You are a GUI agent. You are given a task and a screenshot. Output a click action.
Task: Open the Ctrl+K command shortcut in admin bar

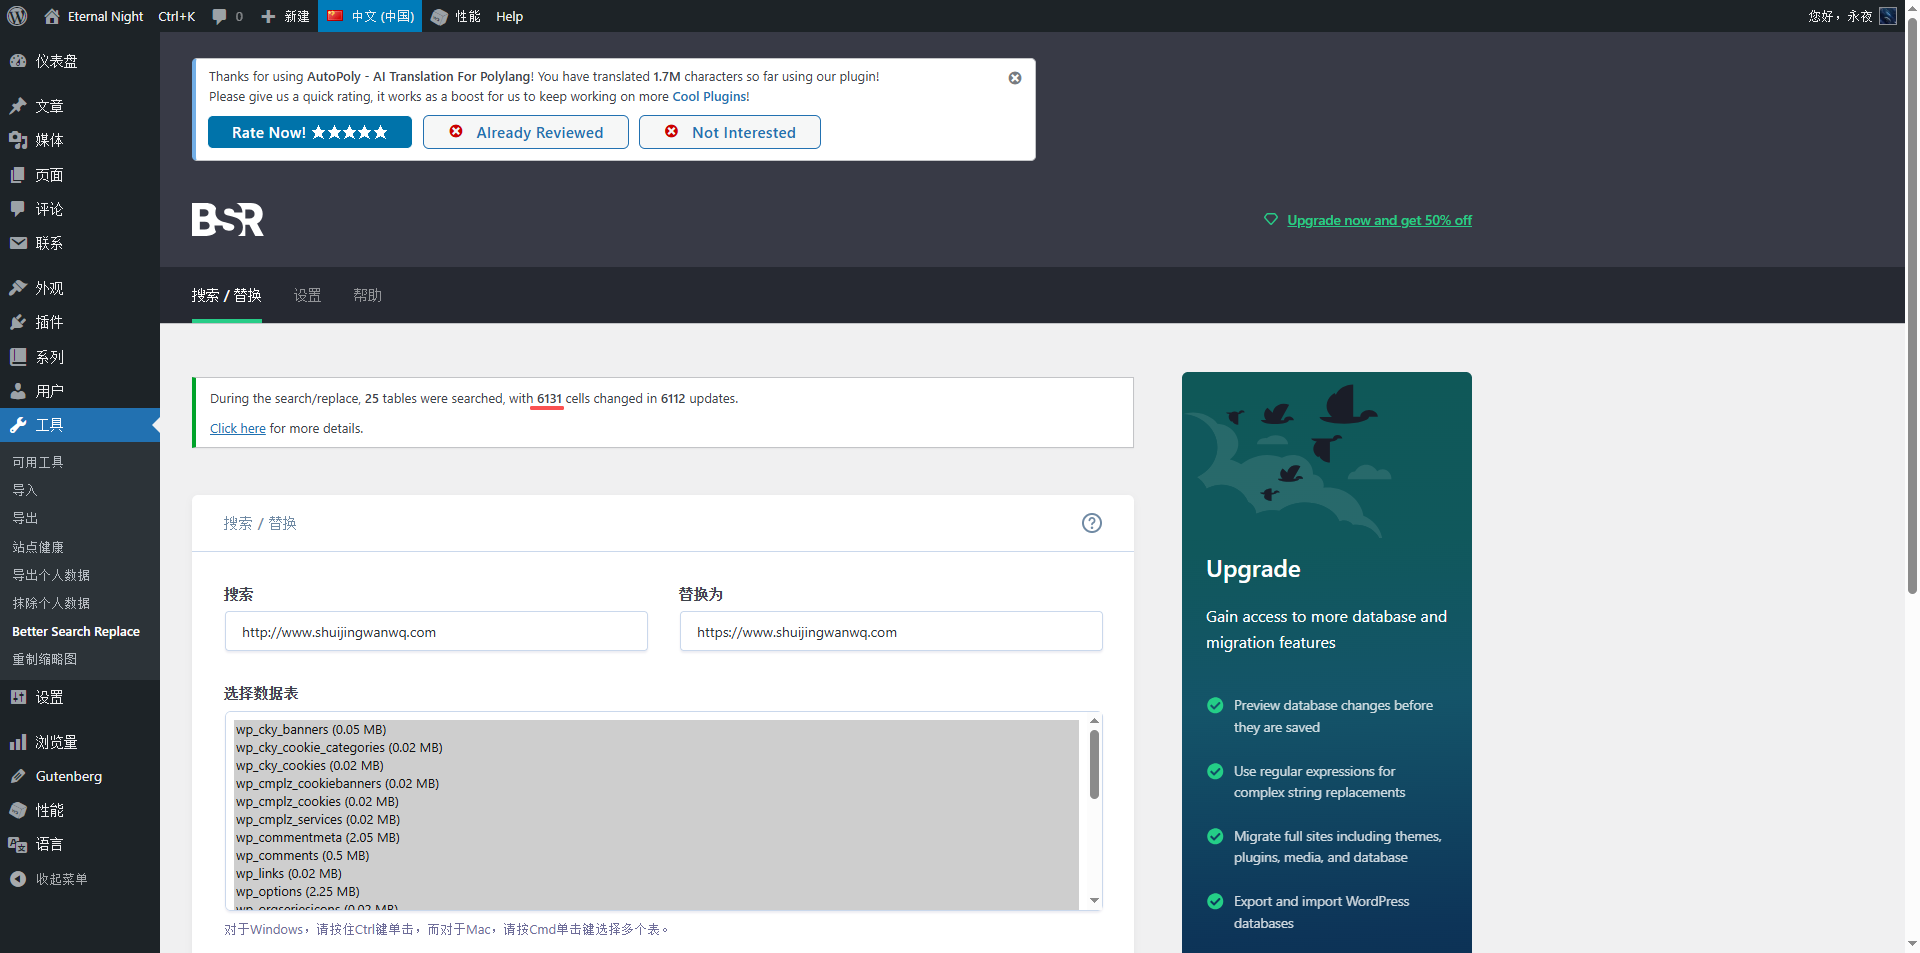tap(177, 16)
